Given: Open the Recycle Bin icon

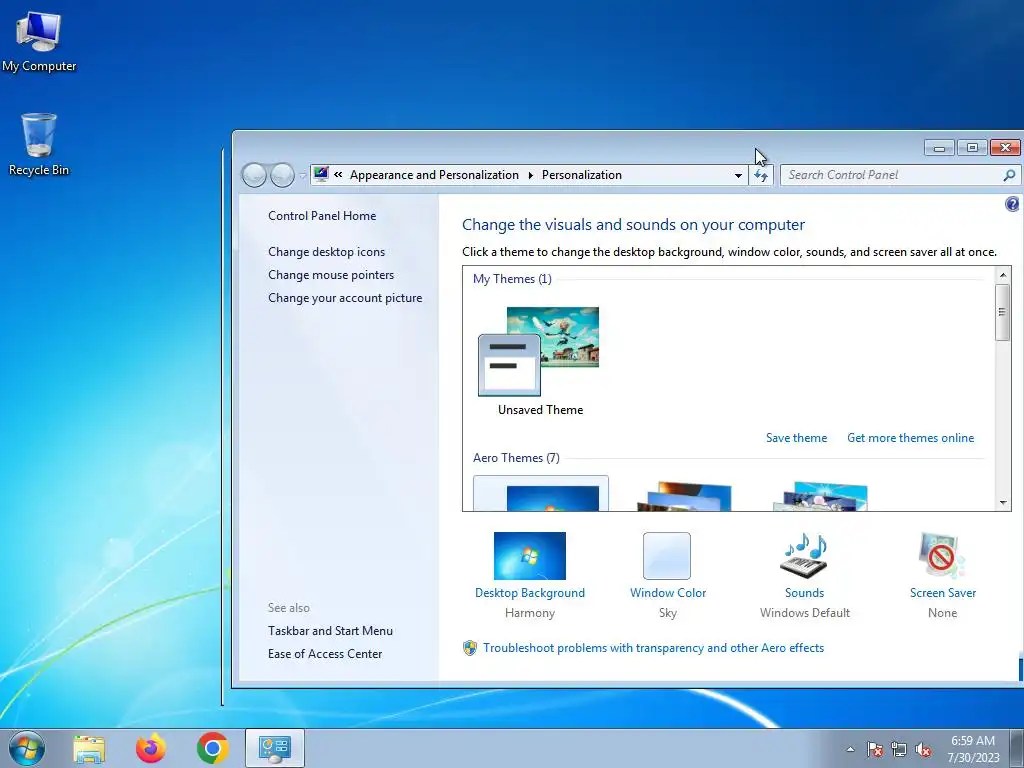Looking at the screenshot, I should pos(39,145).
